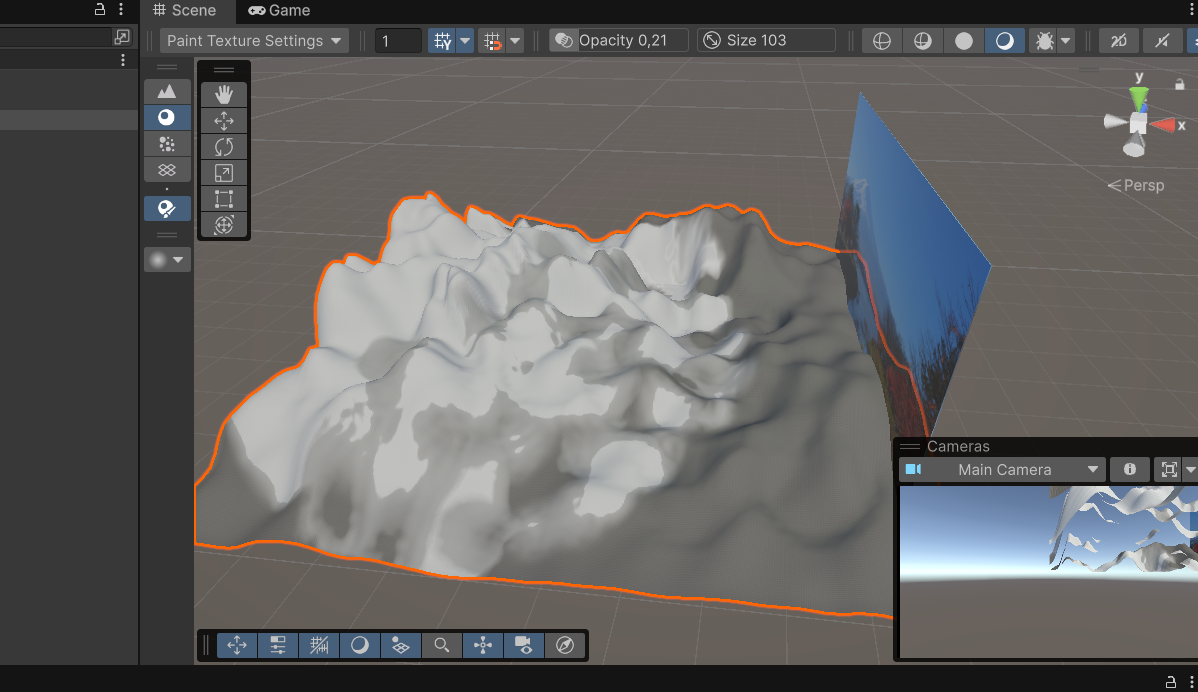Toggle the scene grid visibility
Viewport: 1198px width, 692px height.
tap(442, 41)
